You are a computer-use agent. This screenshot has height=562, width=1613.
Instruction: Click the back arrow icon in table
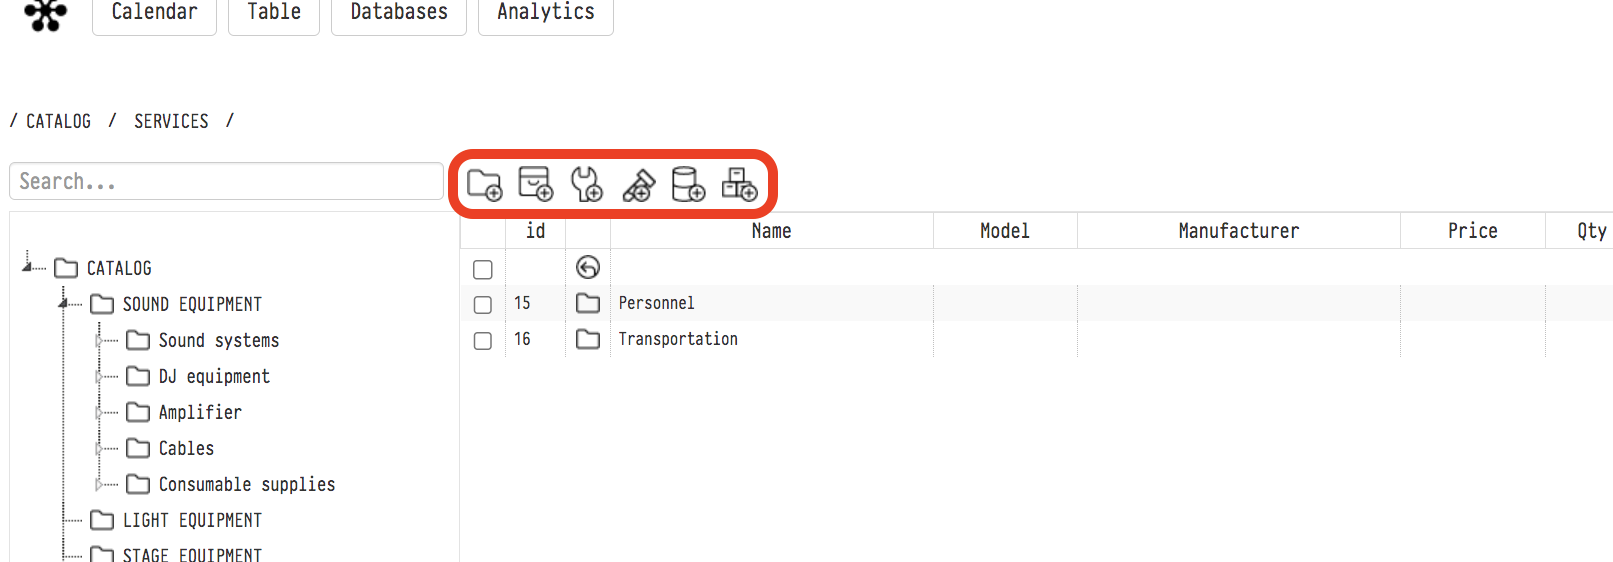[x=588, y=267]
